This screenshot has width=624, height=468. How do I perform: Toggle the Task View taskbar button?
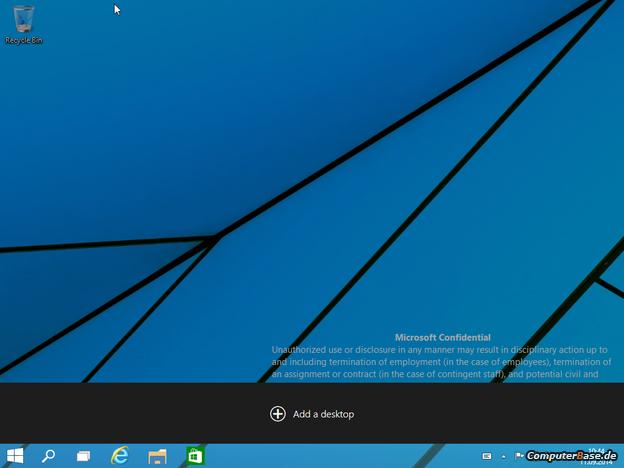click(x=84, y=456)
